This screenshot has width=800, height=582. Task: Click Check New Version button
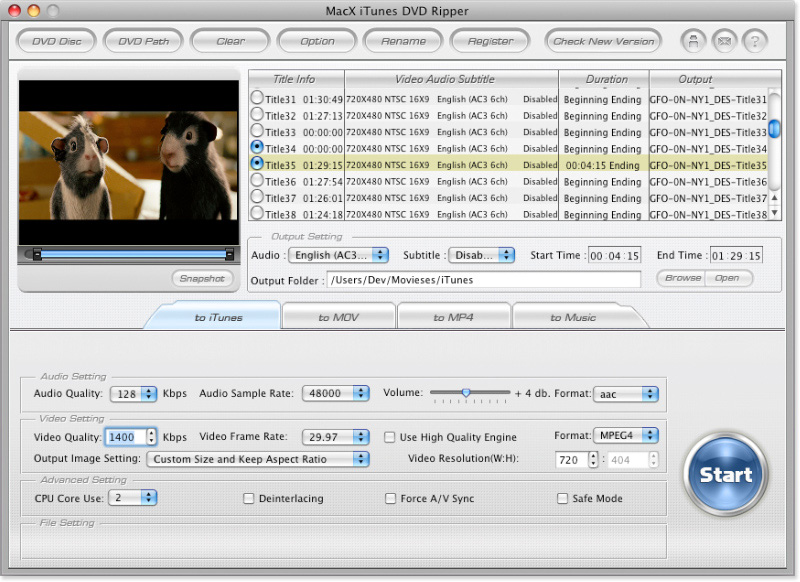(x=604, y=41)
